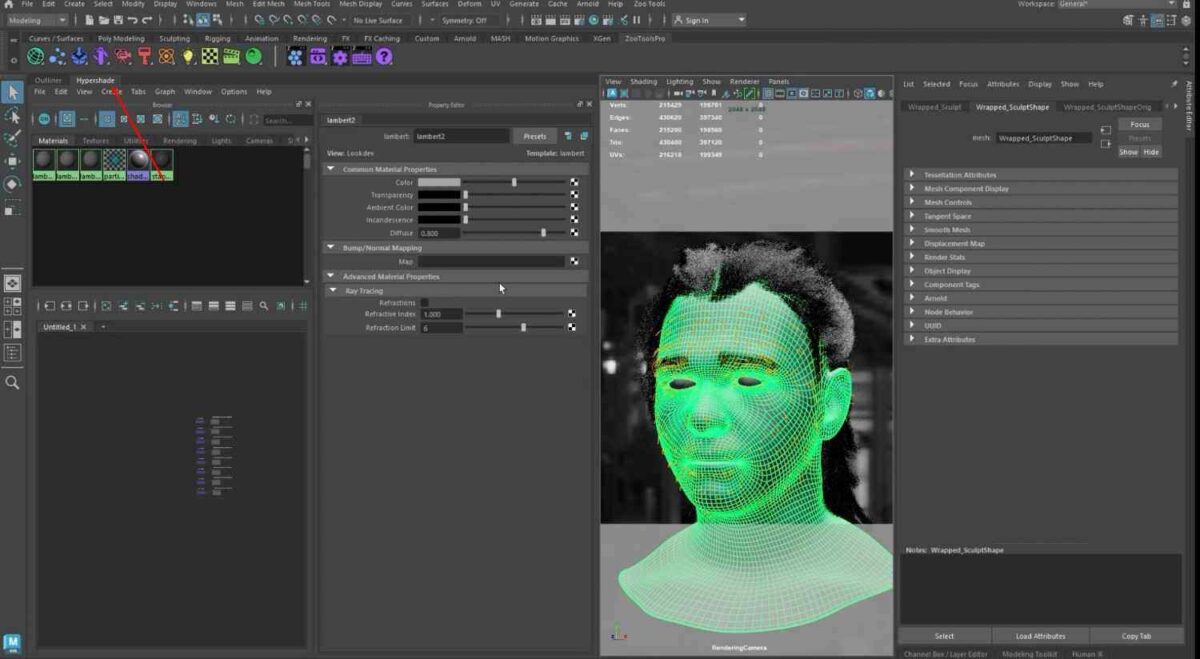
Task: Select the Select Tool arrow in the left toolbox
Action: (x=13, y=92)
